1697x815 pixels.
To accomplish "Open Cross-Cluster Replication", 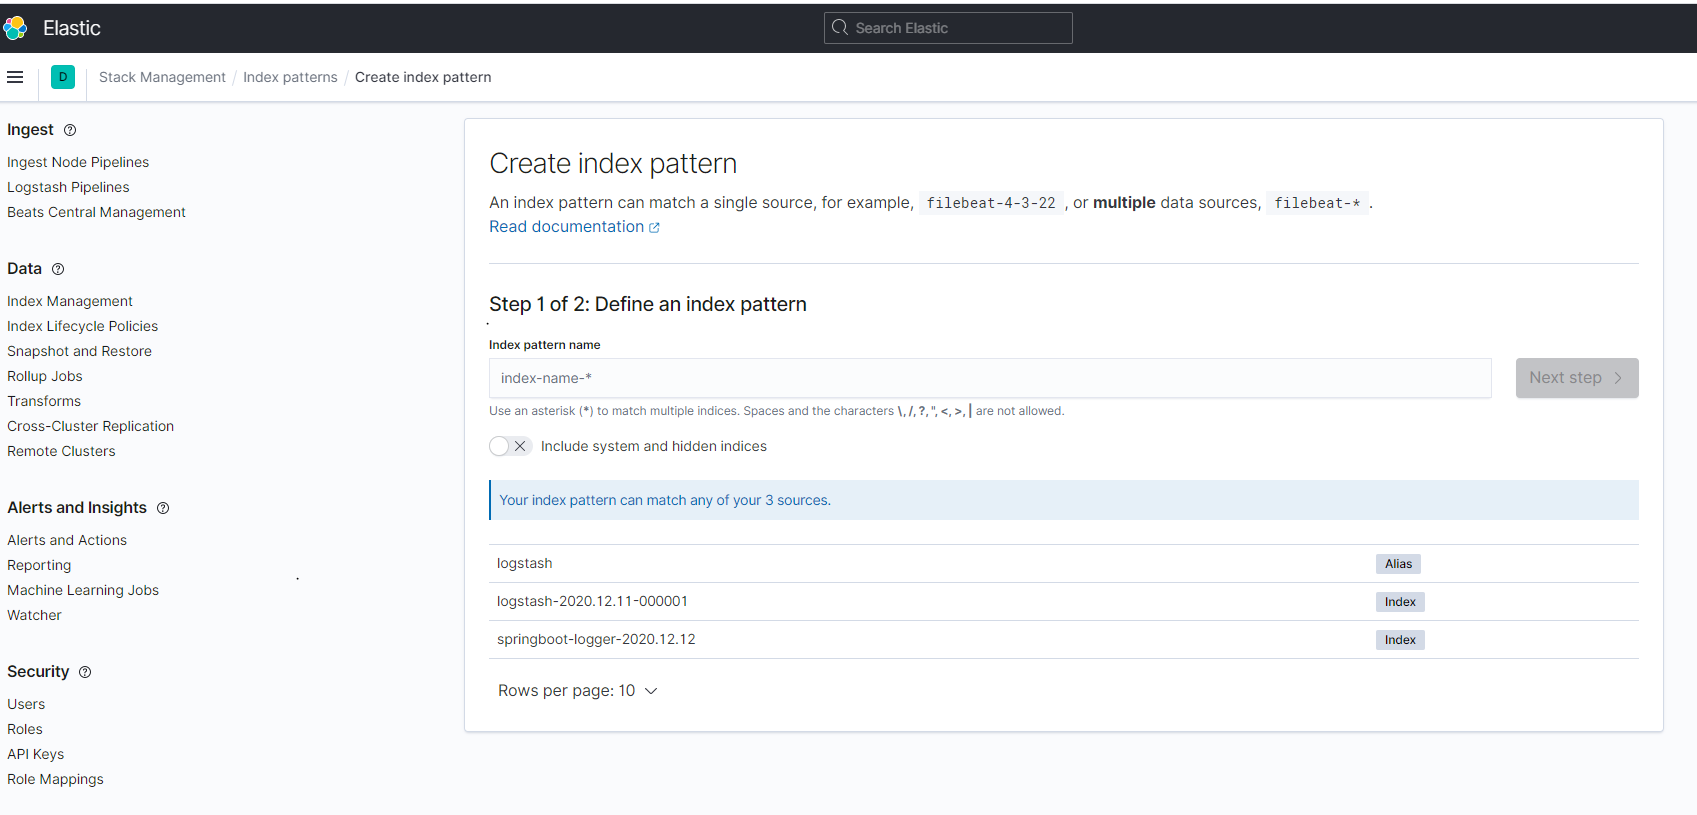I will coord(90,426).
